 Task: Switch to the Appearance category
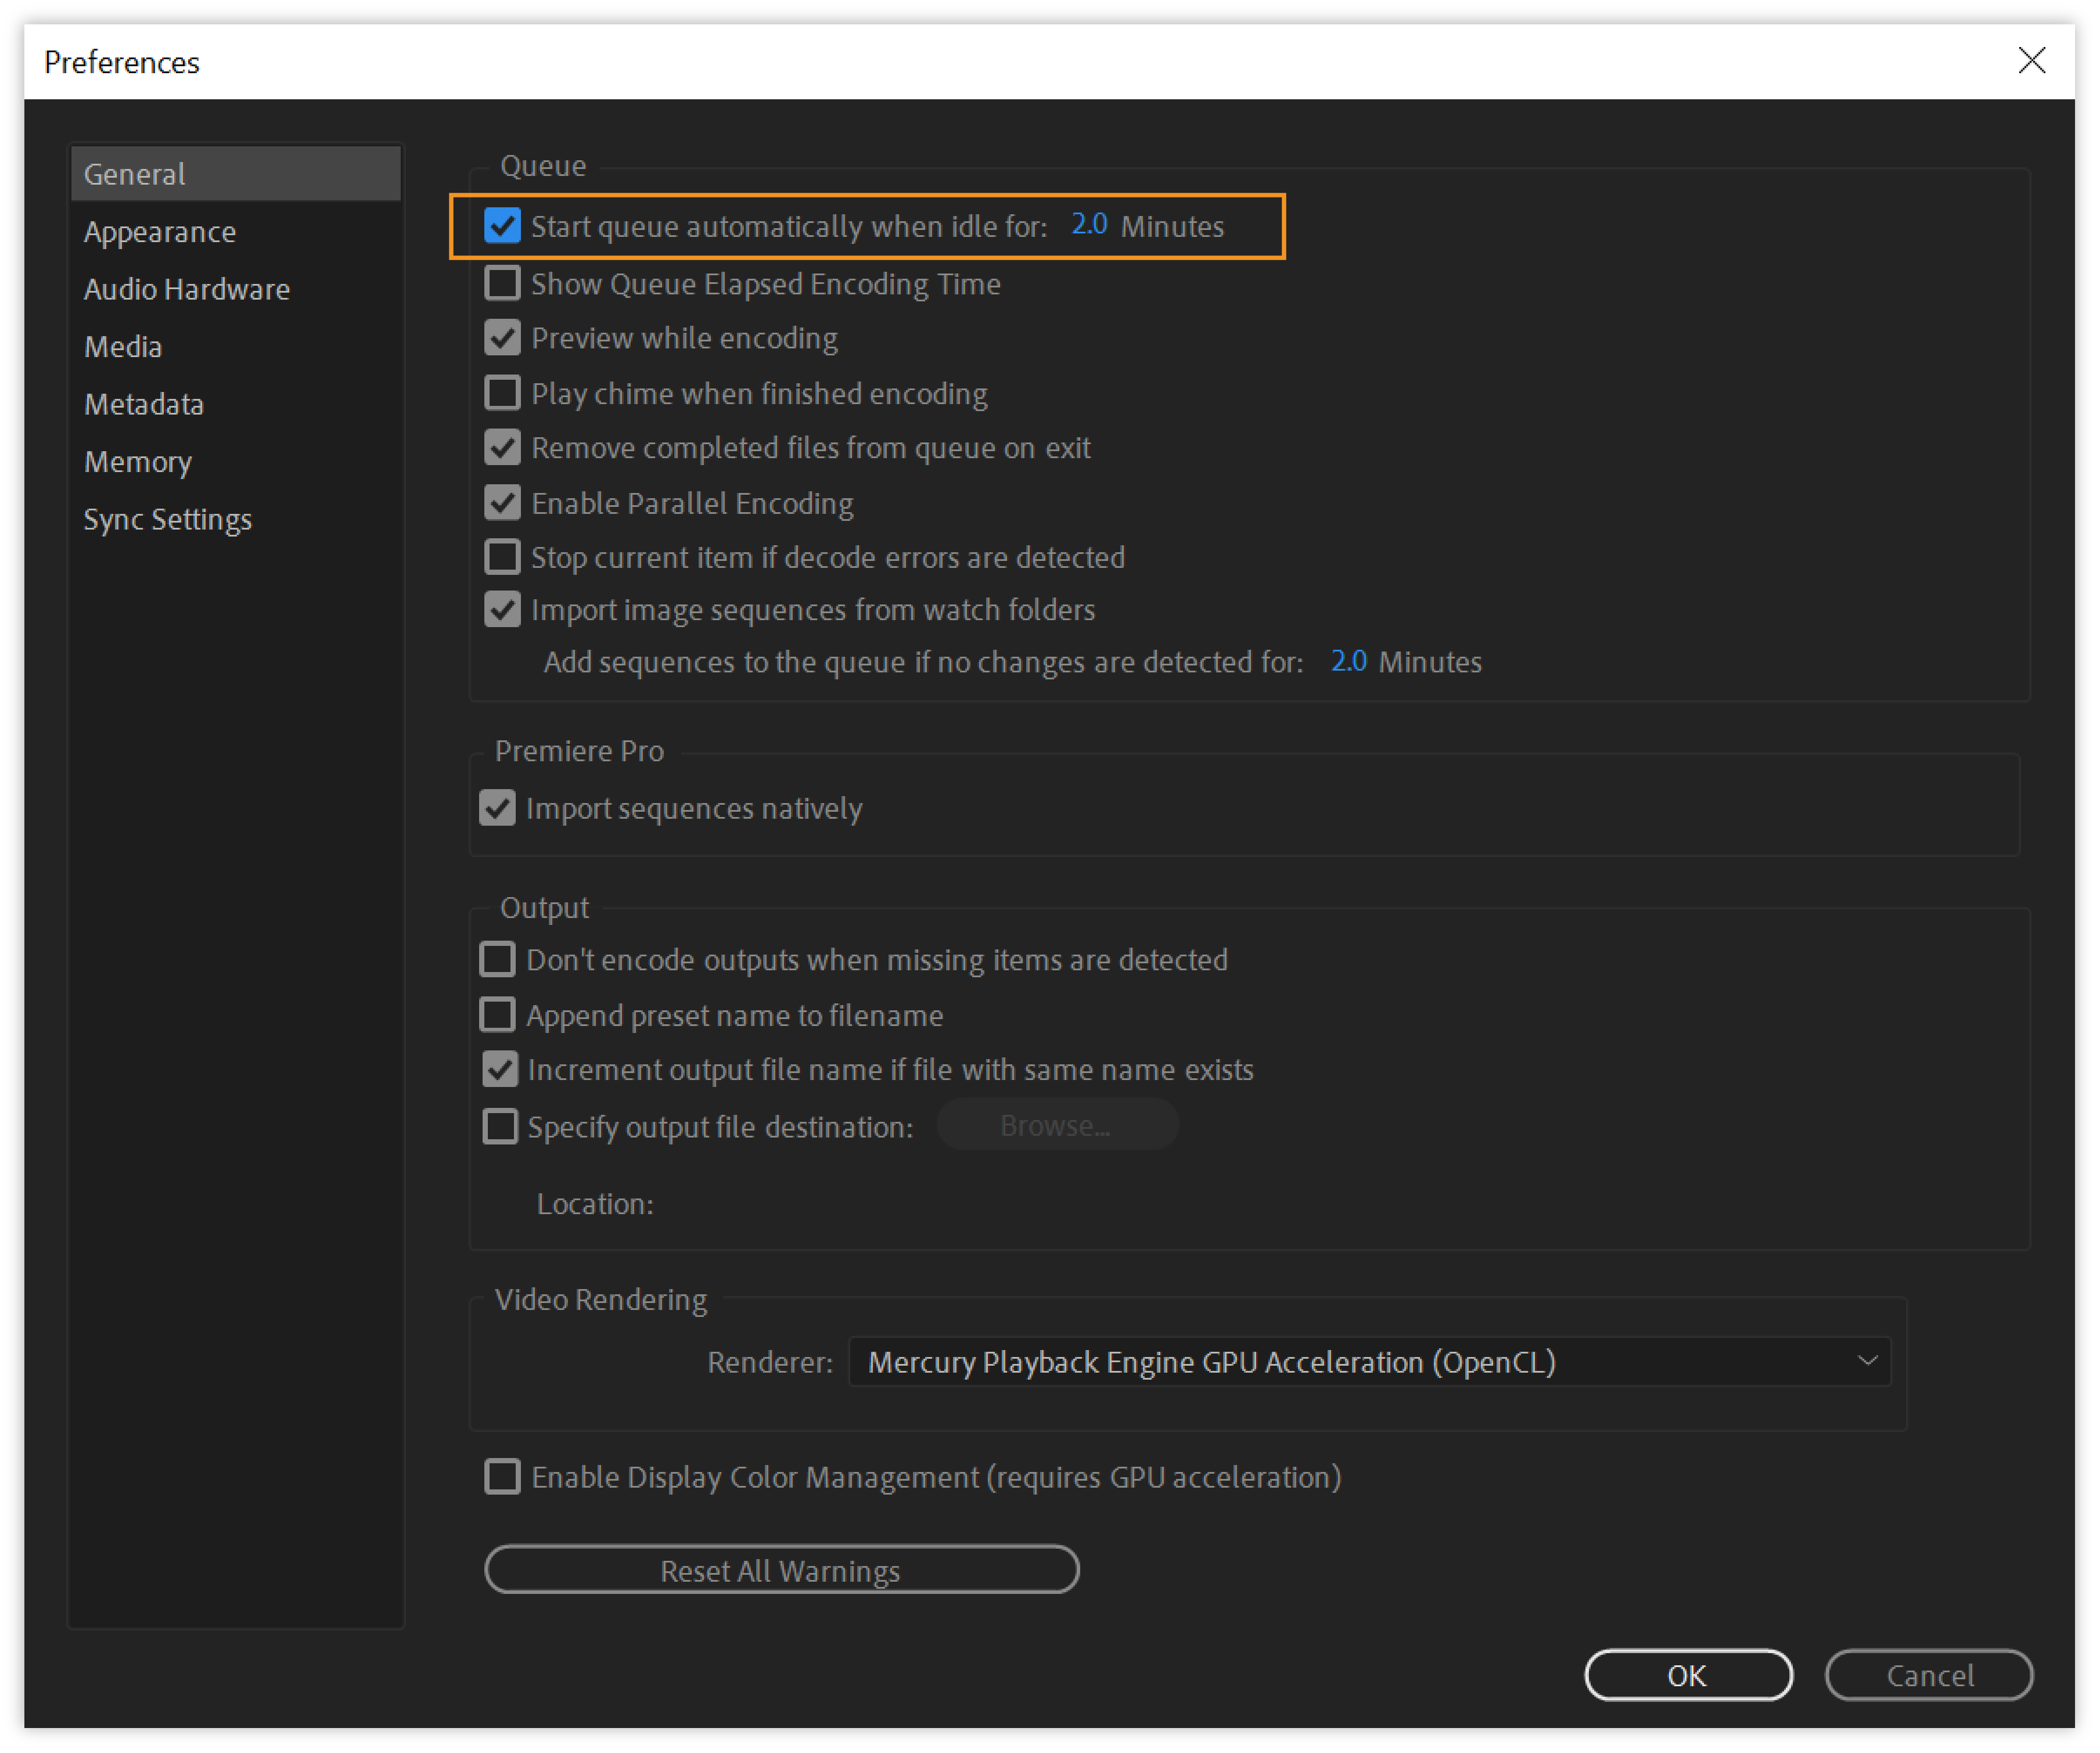click(160, 232)
